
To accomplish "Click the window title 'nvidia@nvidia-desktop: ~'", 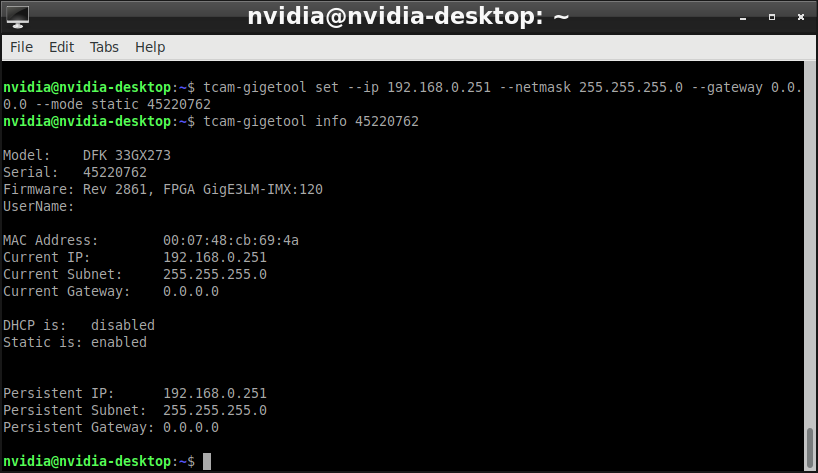I will (408, 17).
